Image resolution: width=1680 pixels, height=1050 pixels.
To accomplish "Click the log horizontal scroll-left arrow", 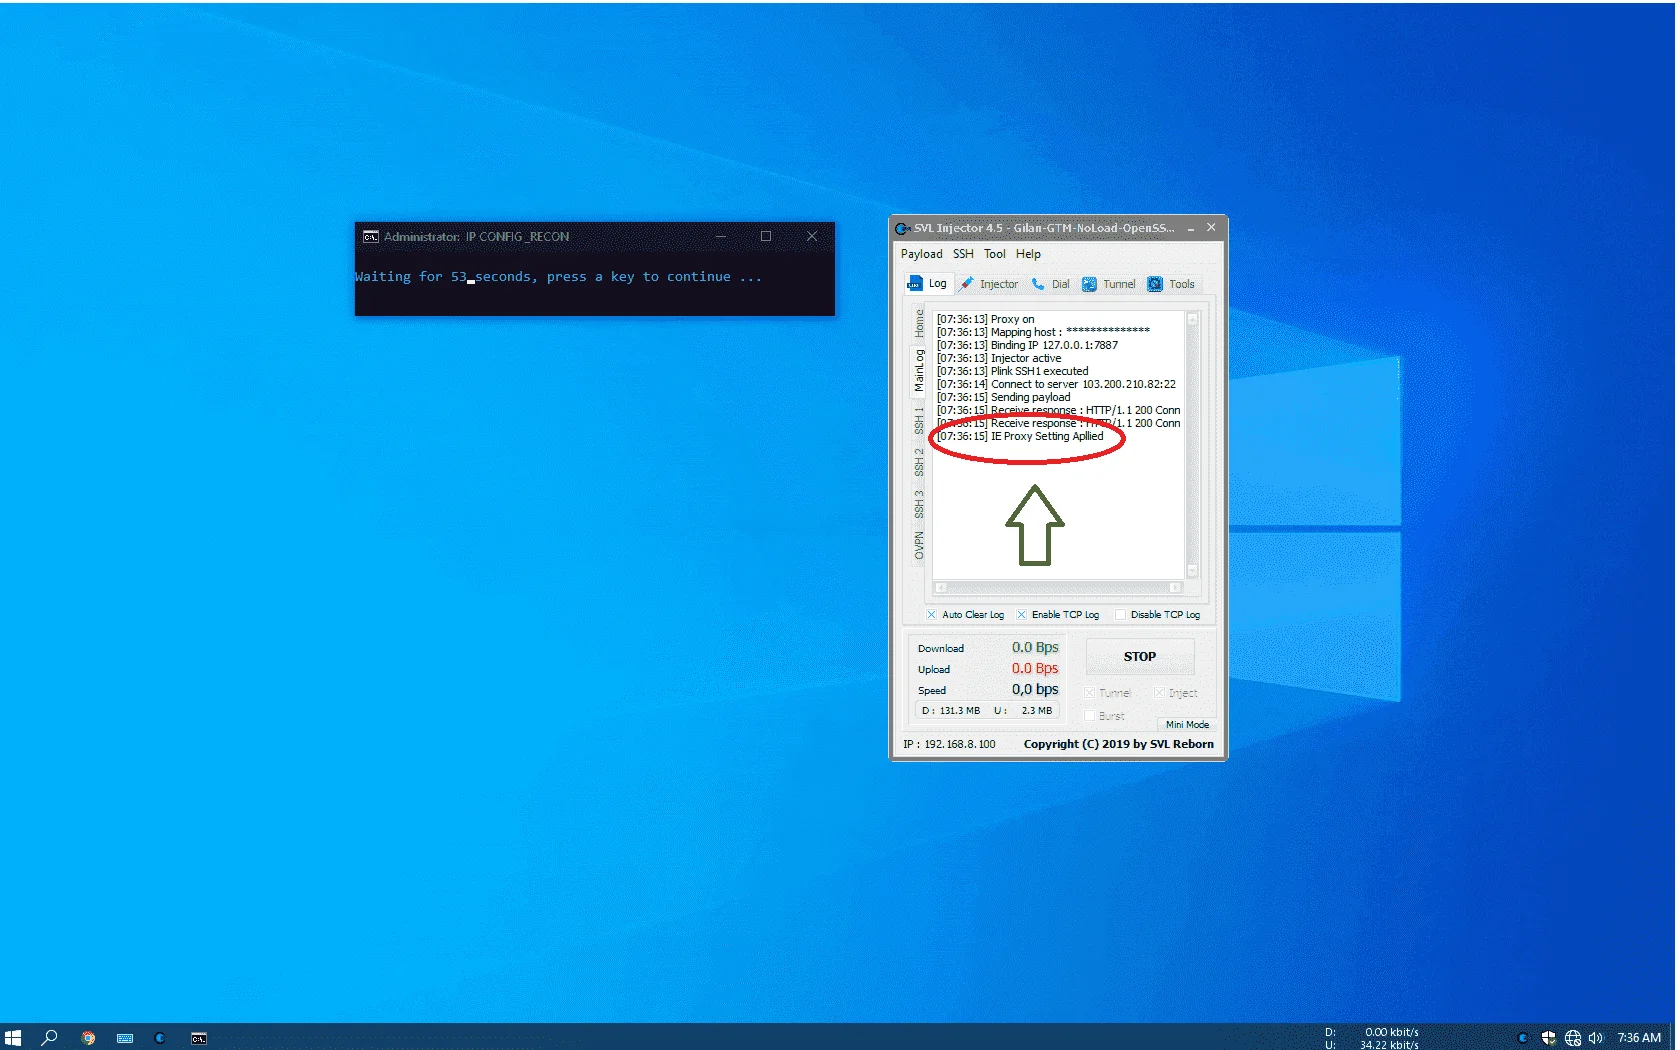I will point(940,588).
